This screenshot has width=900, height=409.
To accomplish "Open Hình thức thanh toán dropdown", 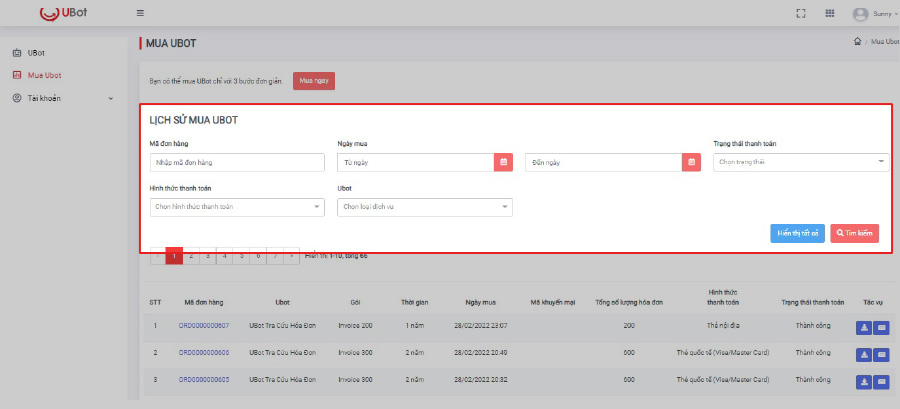I will pyautogui.click(x=237, y=207).
